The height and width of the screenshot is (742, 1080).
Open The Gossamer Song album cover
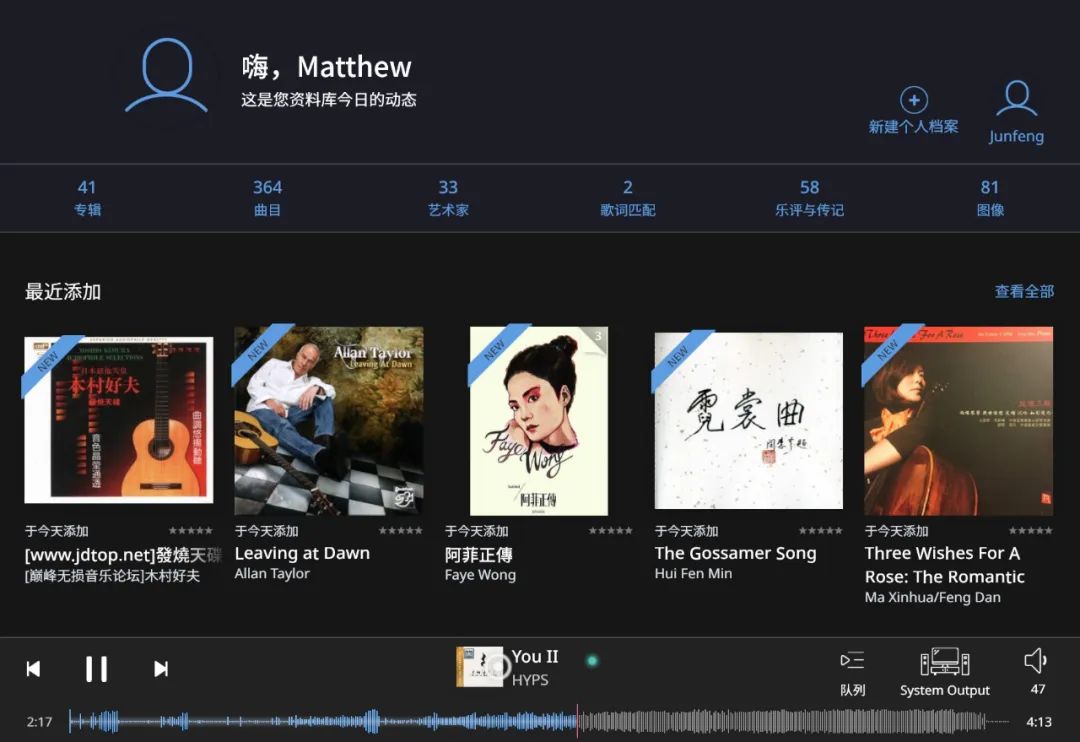click(x=749, y=420)
